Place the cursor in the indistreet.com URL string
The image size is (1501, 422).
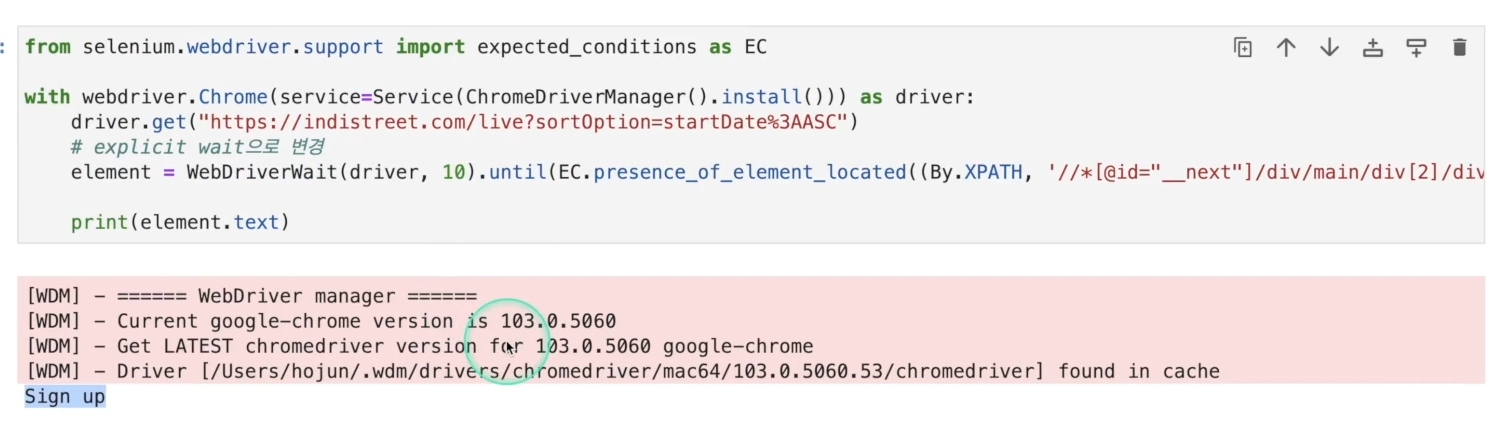tap(518, 122)
